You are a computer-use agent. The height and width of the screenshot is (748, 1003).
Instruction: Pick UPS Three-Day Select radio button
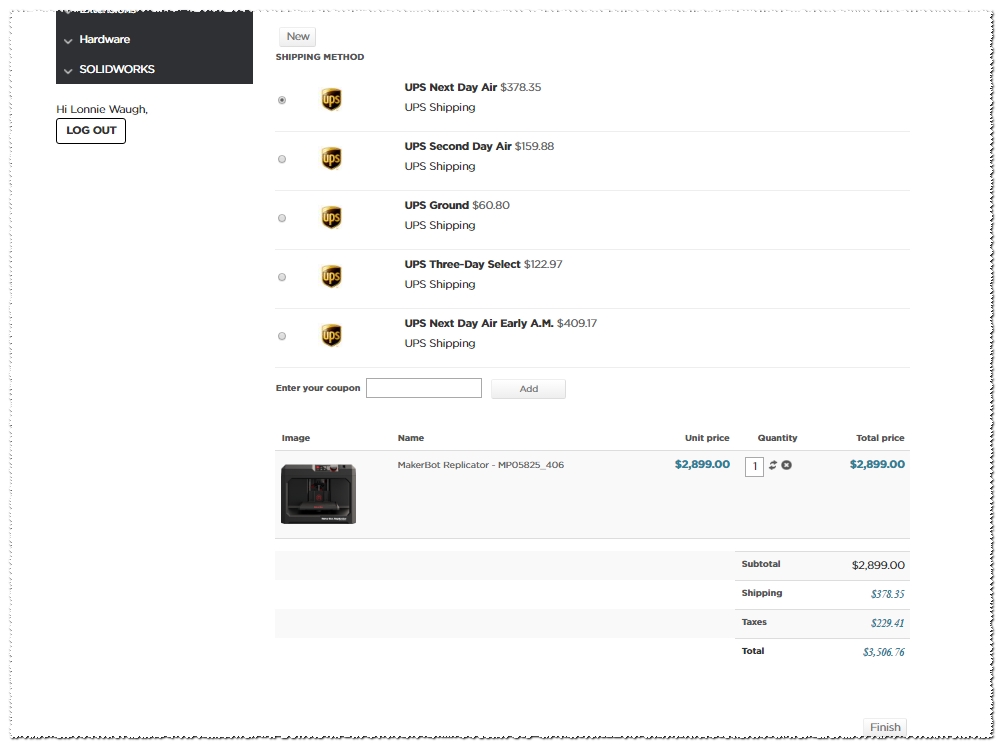[x=282, y=277]
